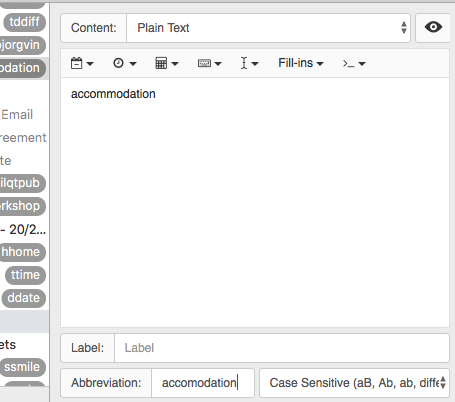Select the ttime snippet in sidebar
This screenshot has width=455, height=402.
tap(25, 275)
